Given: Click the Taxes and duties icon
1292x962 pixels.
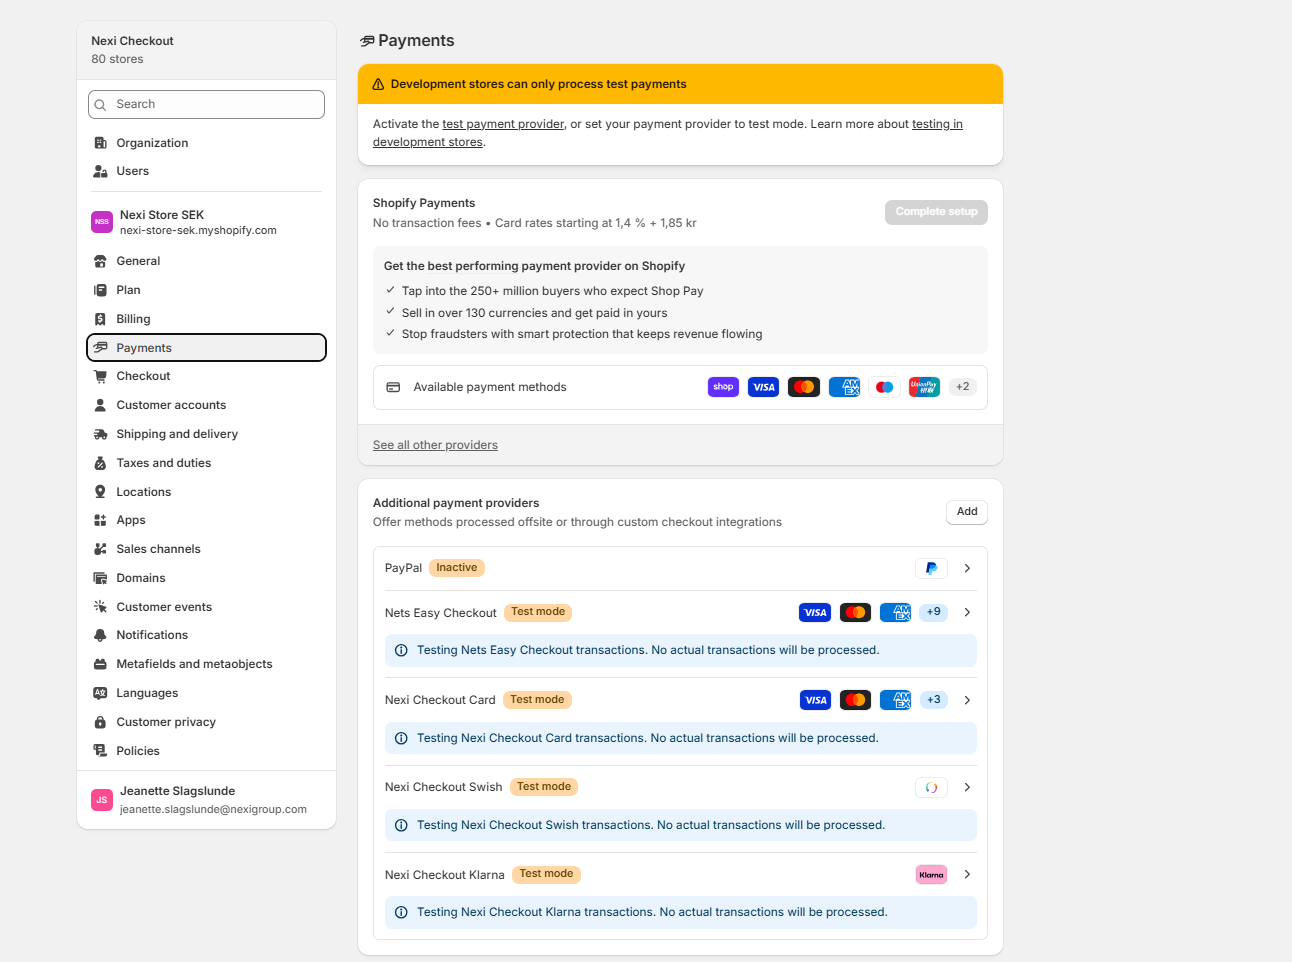Looking at the screenshot, I should pos(100,463).
